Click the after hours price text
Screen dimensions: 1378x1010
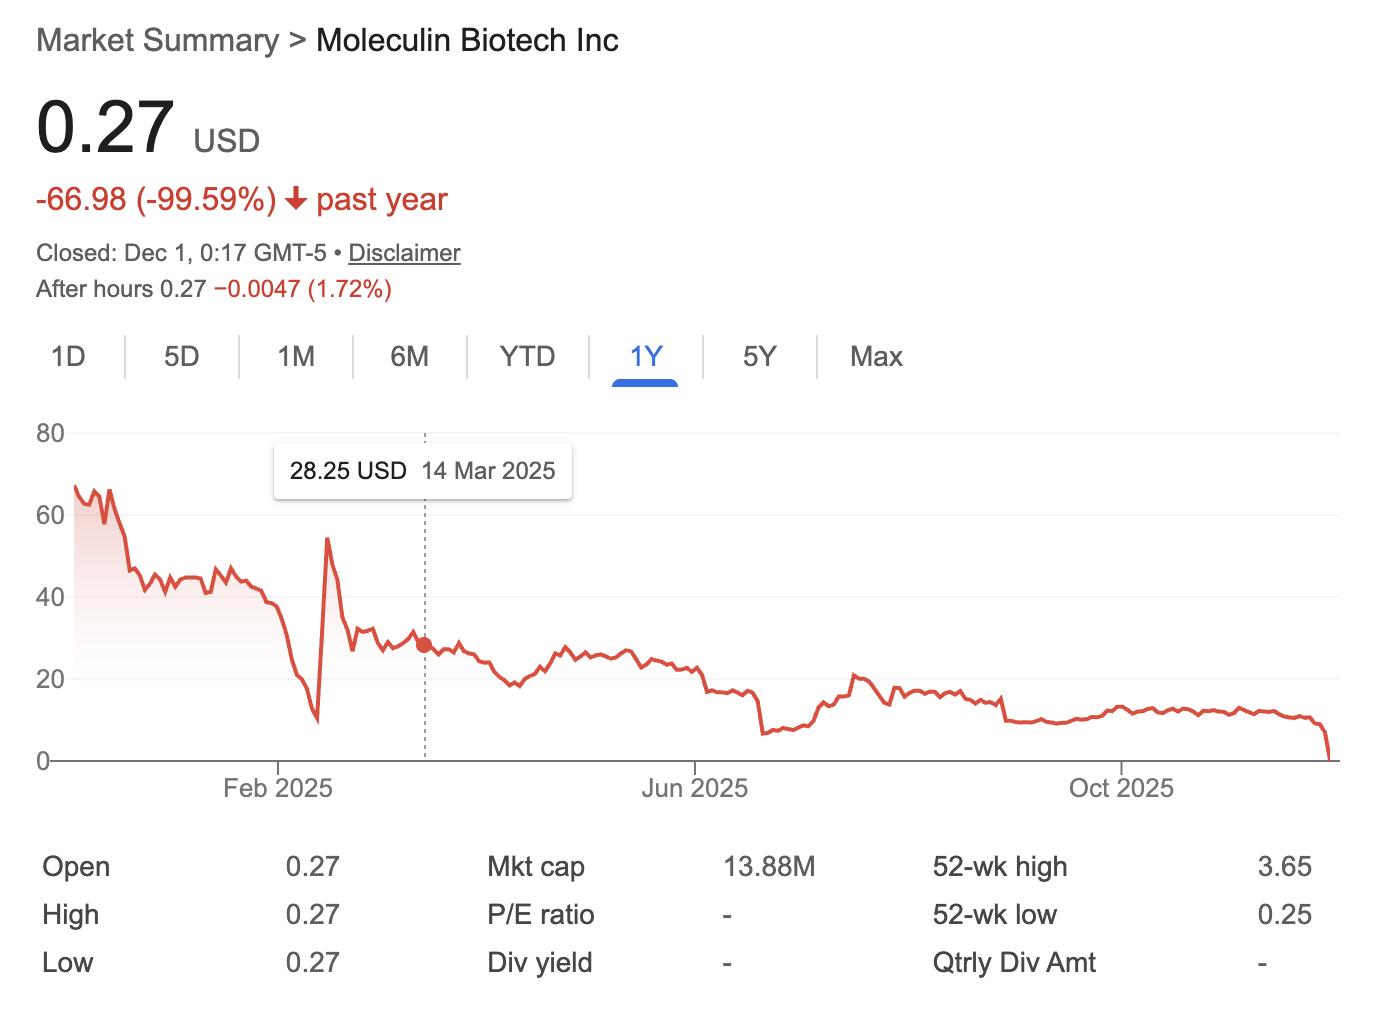pos(213,289)
